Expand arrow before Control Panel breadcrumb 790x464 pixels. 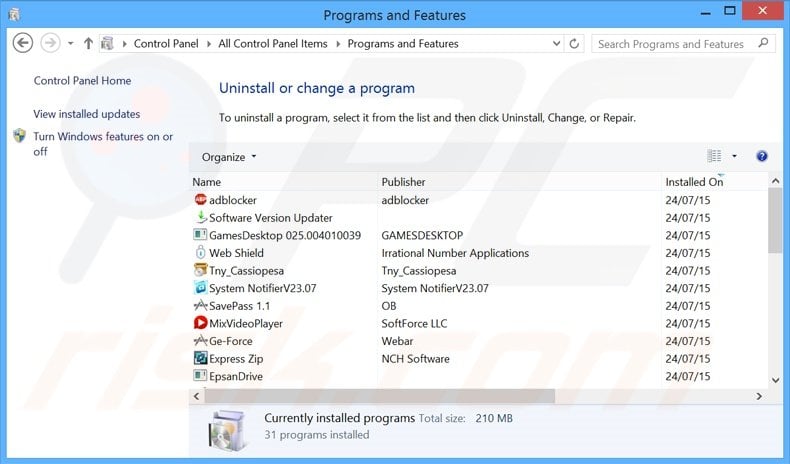tap(124, 44)
